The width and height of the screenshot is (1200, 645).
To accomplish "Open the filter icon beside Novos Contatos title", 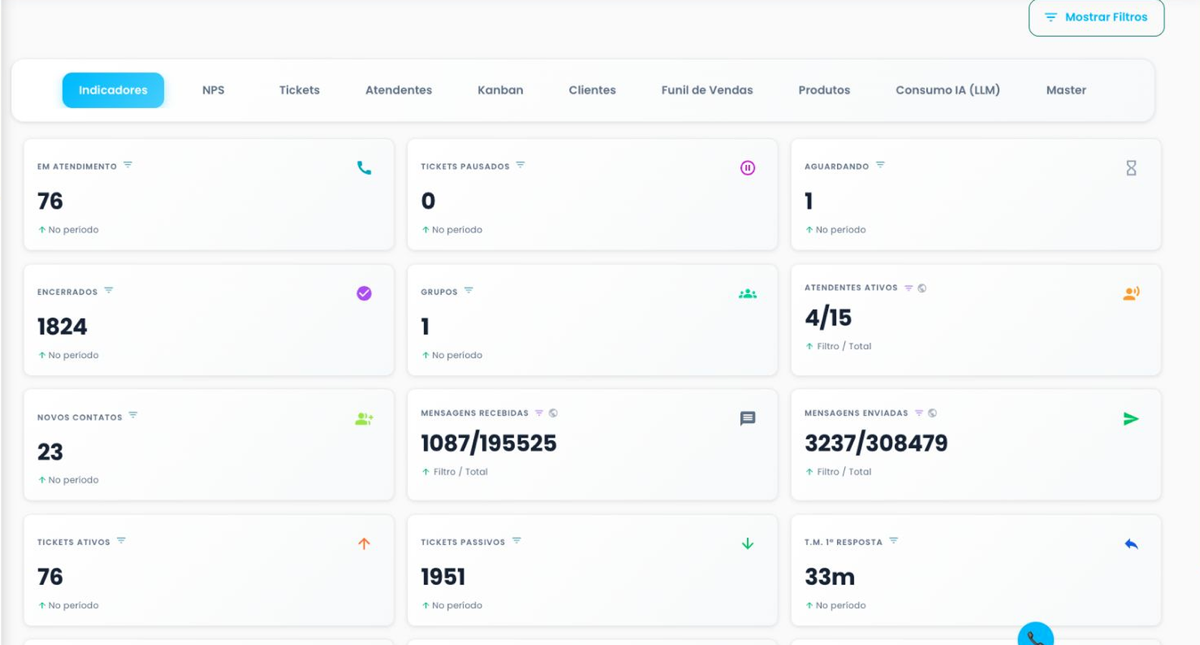I will click(x=133, y=416).
